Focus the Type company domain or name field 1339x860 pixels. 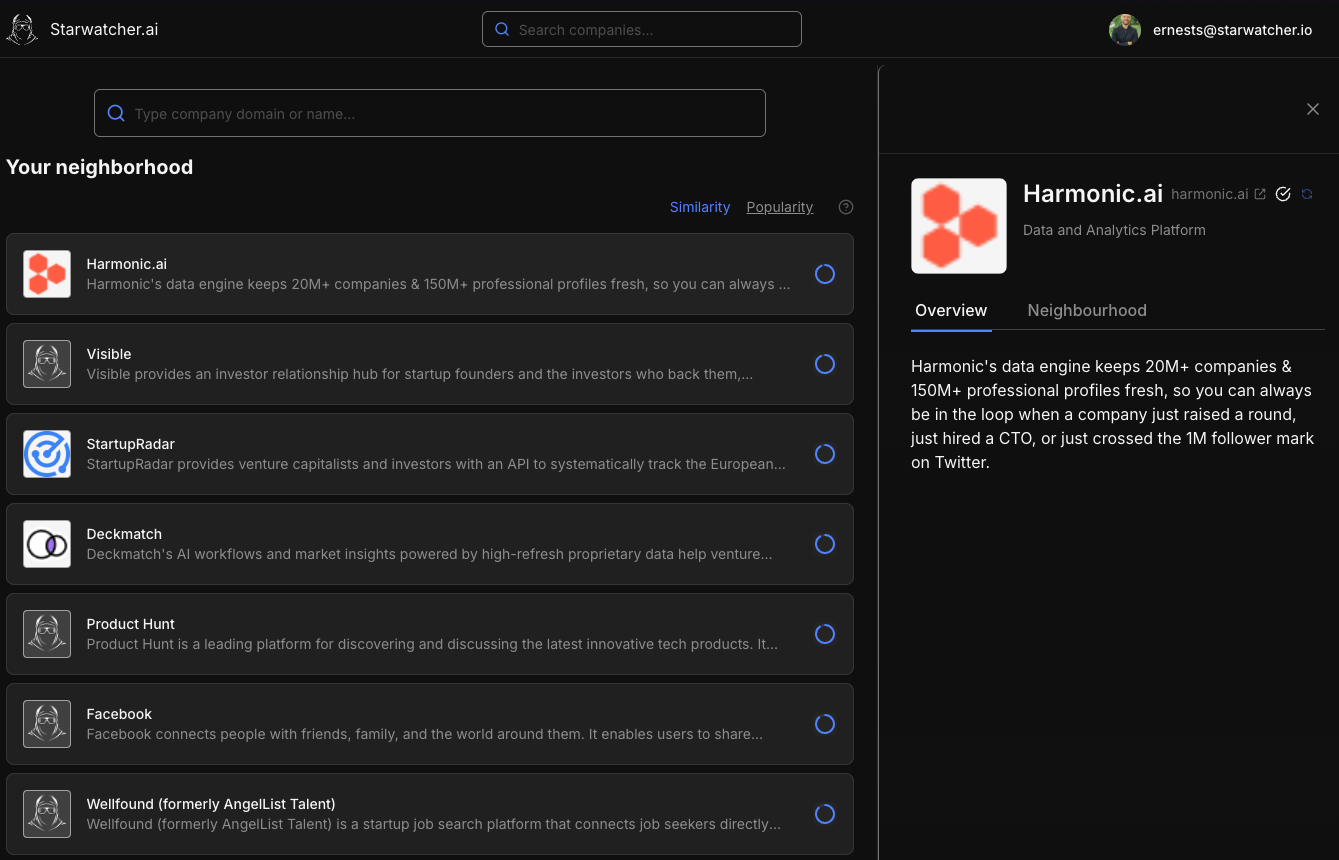point(430,113)
